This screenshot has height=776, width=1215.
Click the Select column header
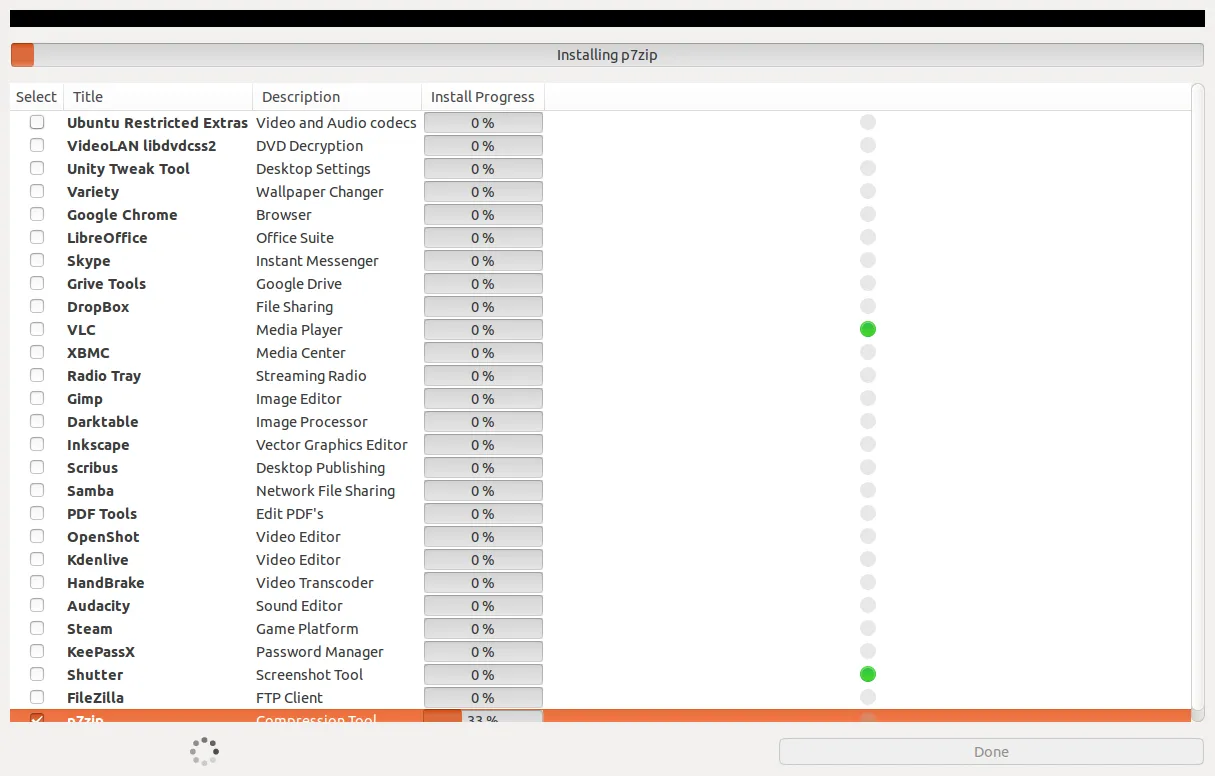(x=37, y=97)
